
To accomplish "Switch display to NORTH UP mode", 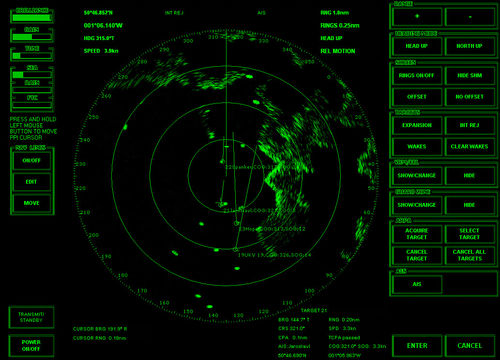I will (470, 46).
